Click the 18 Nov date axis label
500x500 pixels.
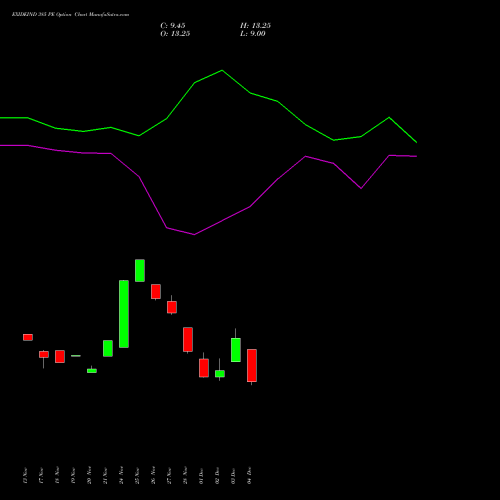point(57,476)
